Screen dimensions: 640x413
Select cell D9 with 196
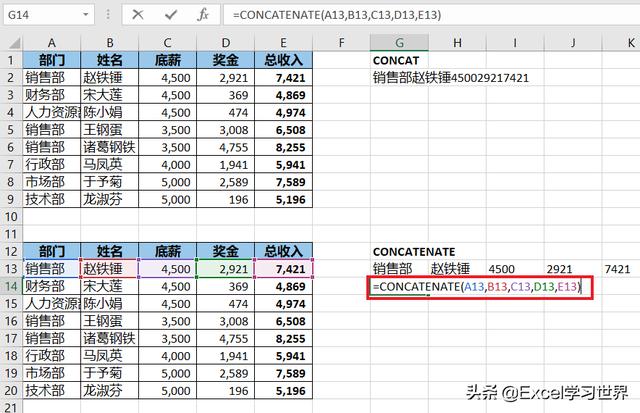(x=226, y=199)
